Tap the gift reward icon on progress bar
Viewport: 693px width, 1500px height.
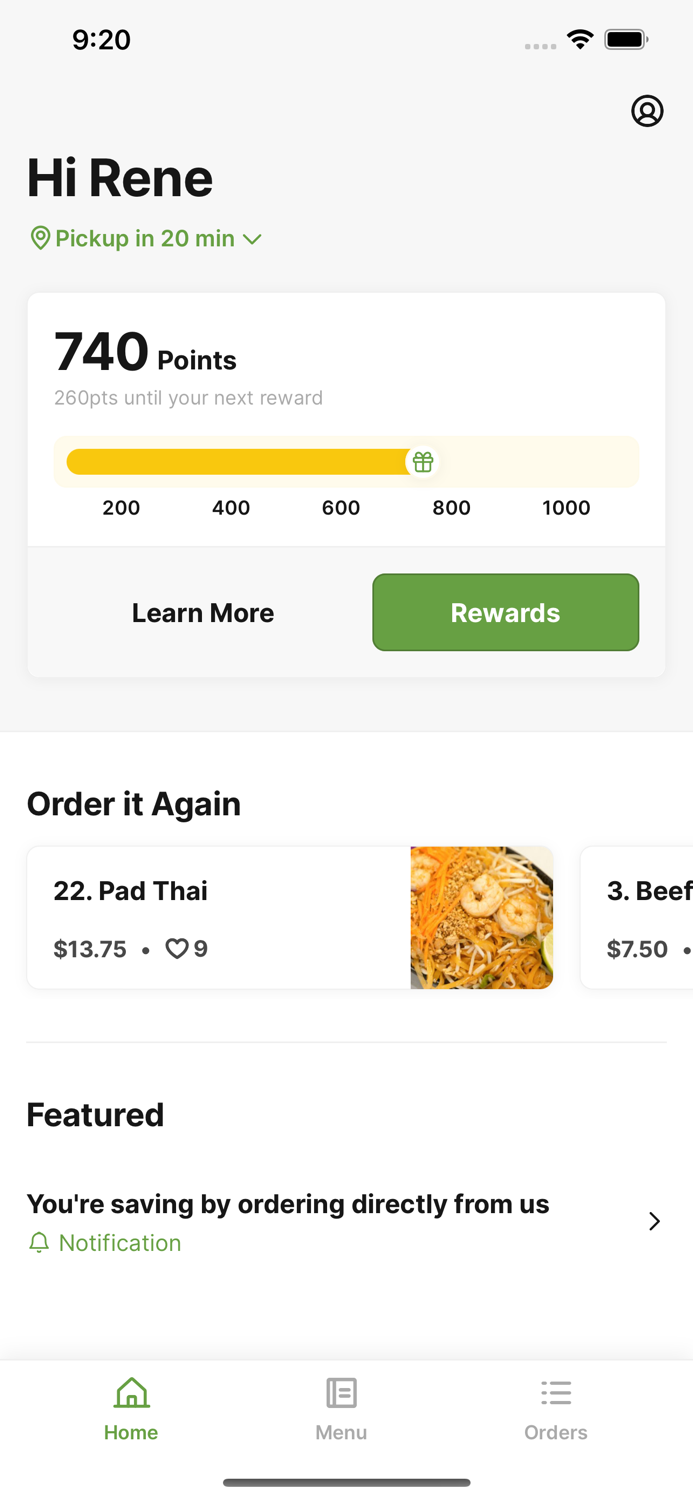click(423, 462)
